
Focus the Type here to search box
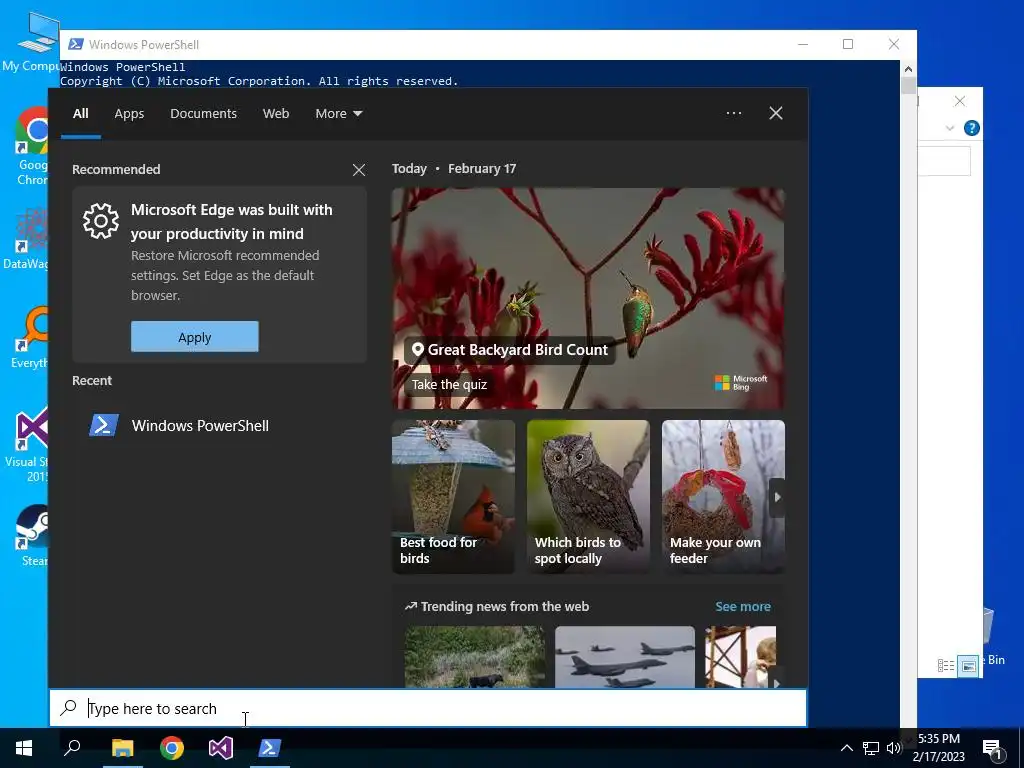click(428, 708)
